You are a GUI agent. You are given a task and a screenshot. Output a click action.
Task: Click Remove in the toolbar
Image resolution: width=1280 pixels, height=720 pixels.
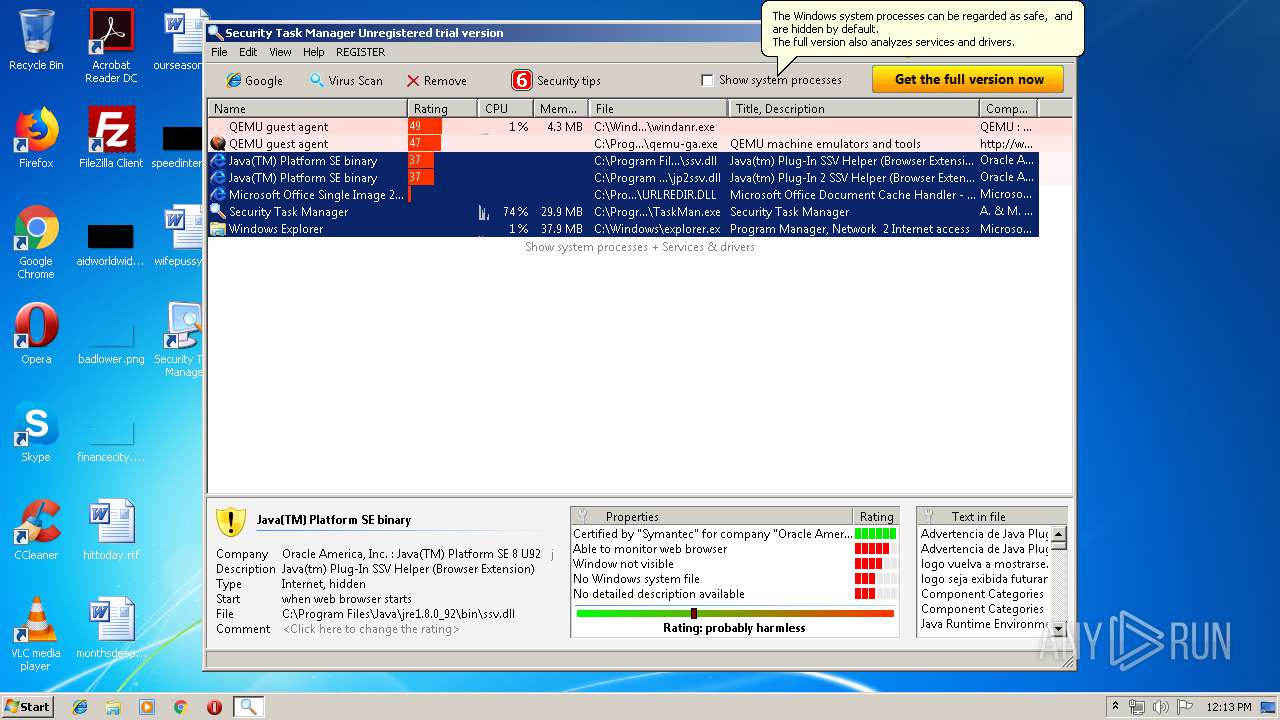pos(436,80)
